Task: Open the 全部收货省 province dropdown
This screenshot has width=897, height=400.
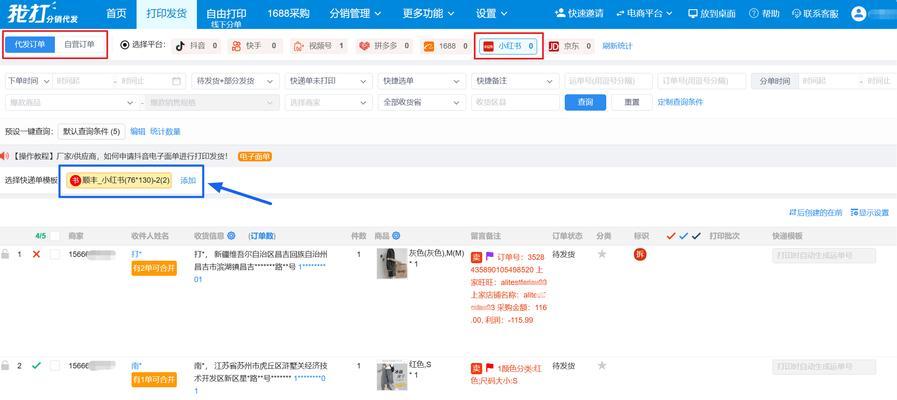Action: [422, 102]
